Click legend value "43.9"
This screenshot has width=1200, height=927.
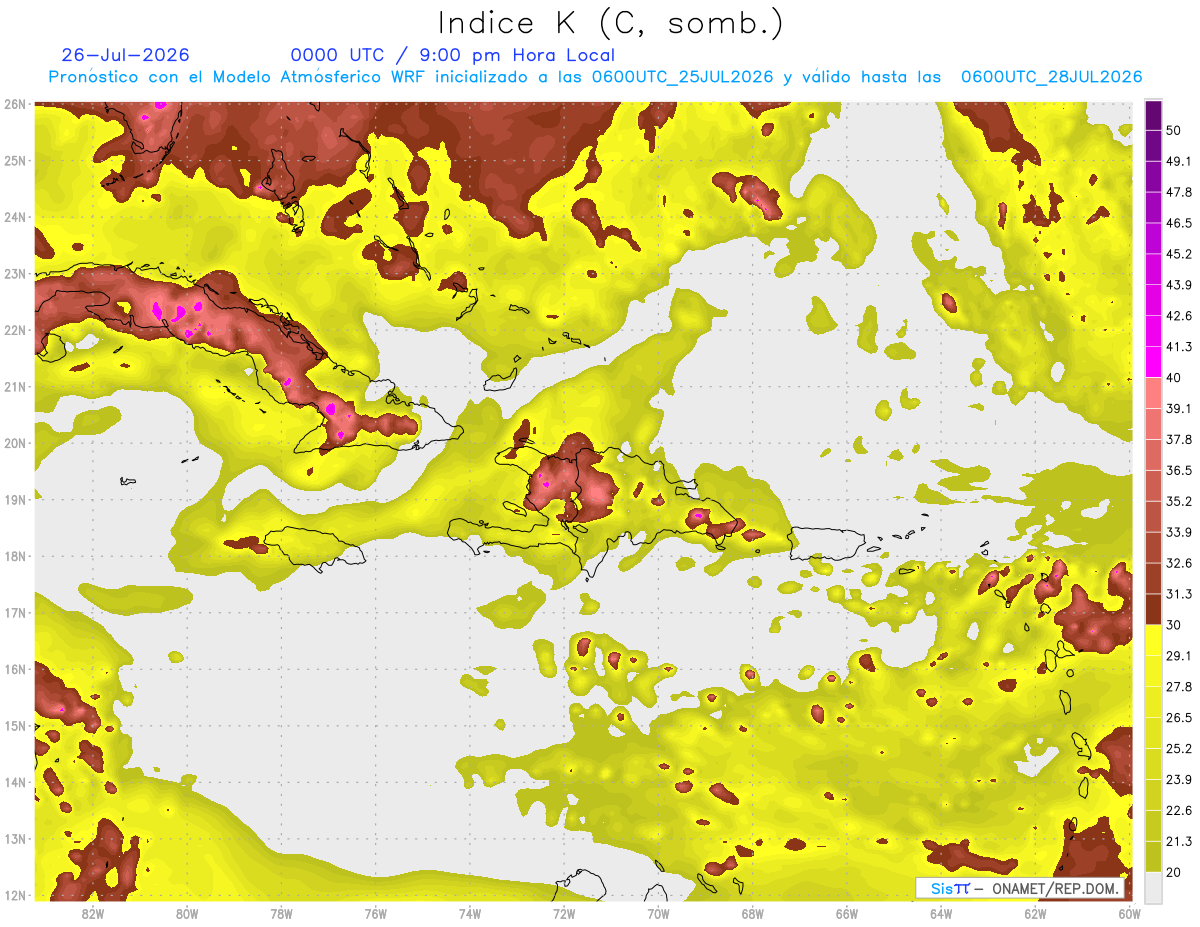click(x=1179, y=285)
